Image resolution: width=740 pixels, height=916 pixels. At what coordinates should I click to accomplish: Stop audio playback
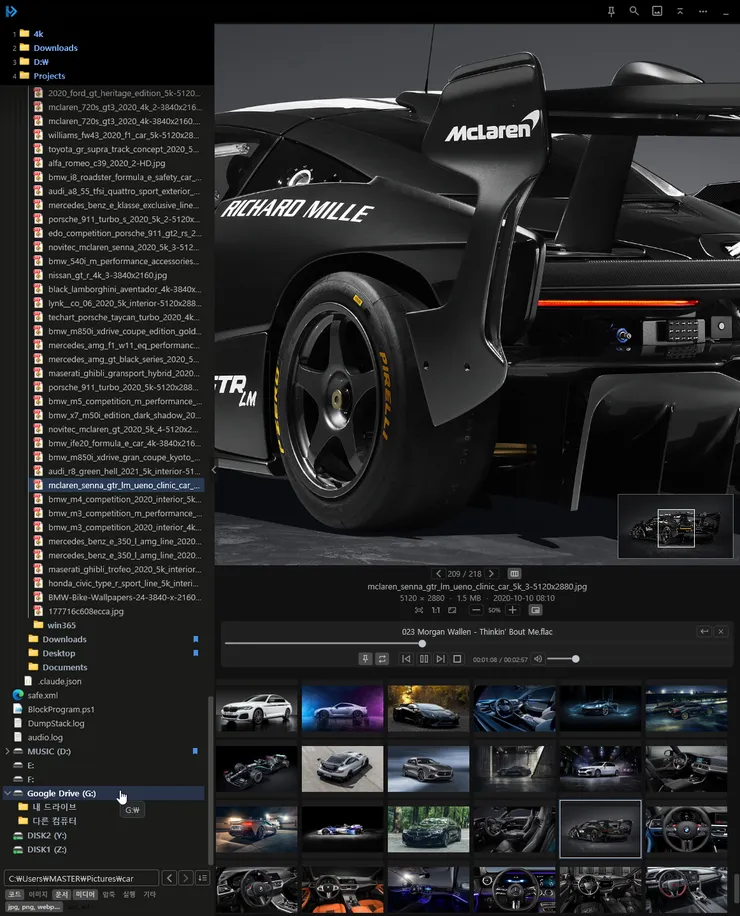(x=457, y=659)
